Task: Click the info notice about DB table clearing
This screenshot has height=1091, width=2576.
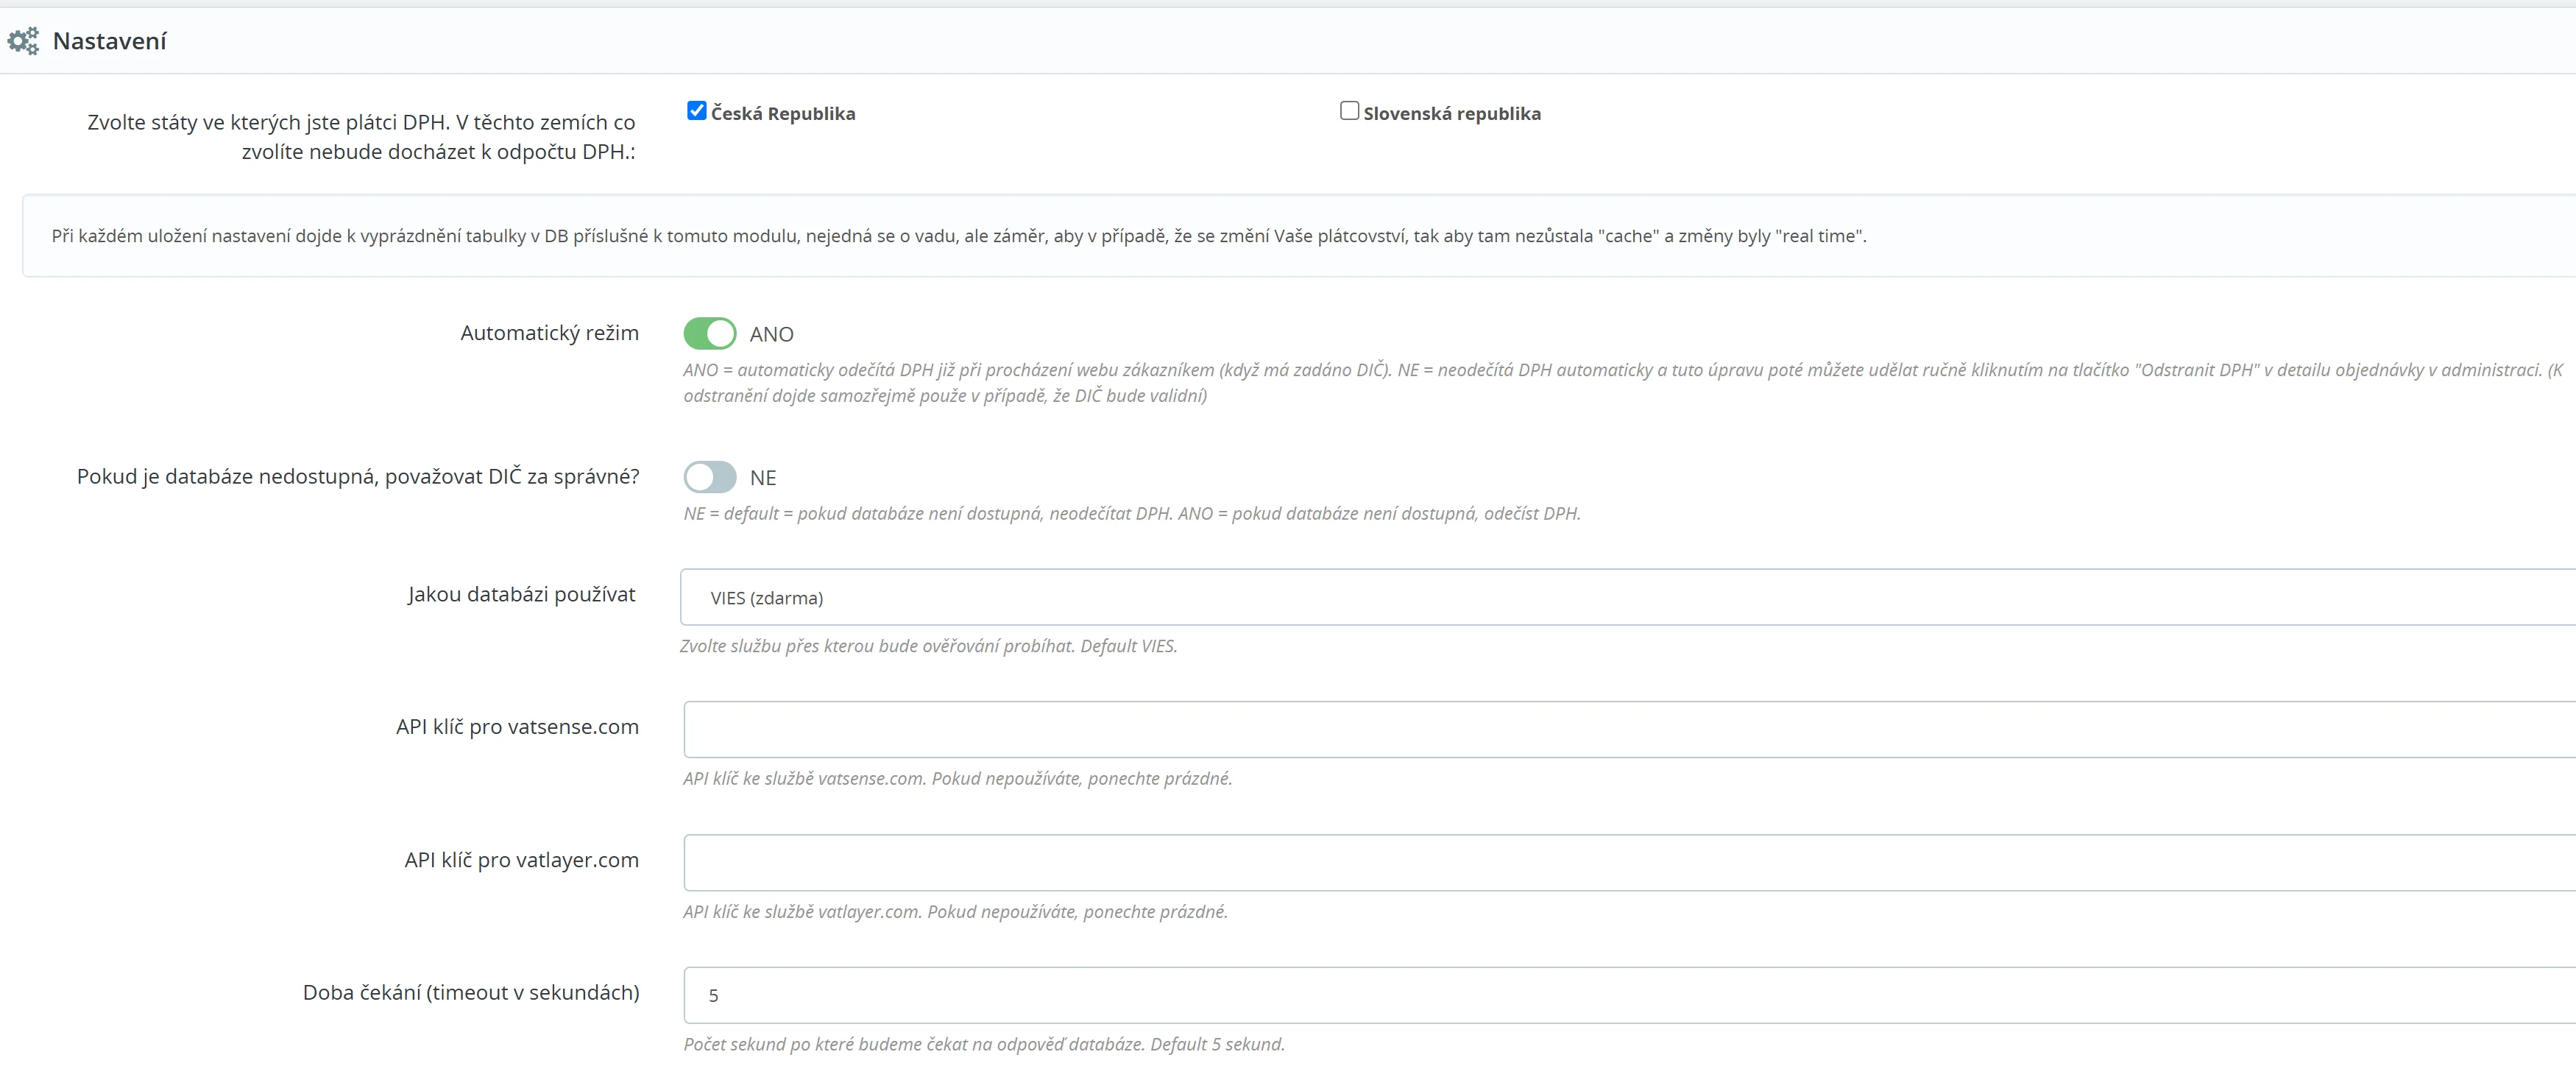Action: click(x=958, y=237)
